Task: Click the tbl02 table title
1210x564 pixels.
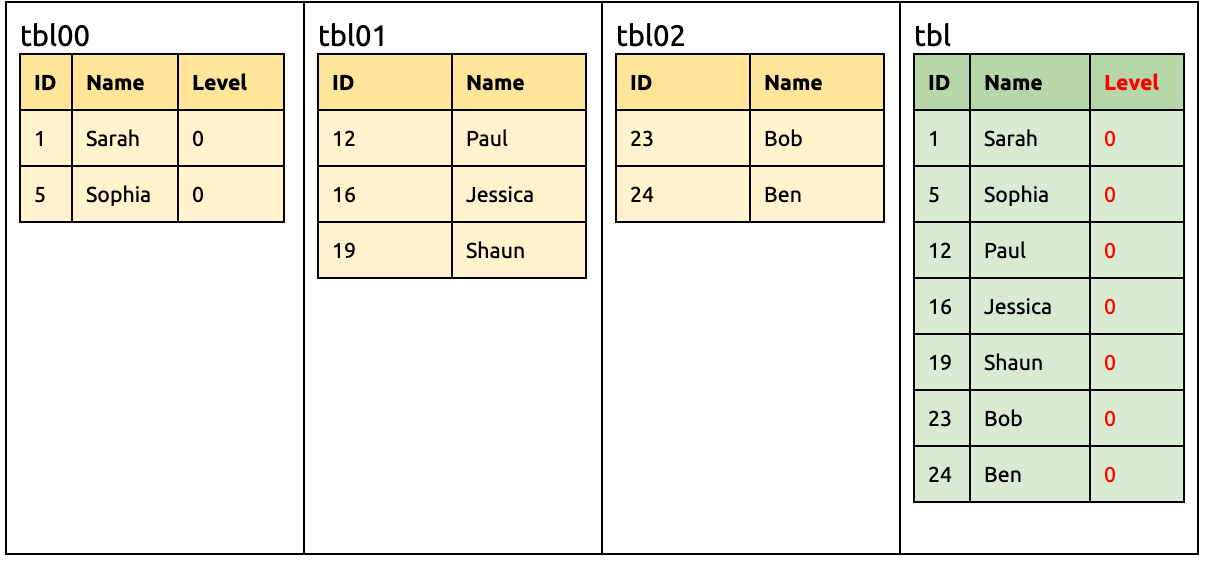Action: (651, 37)
